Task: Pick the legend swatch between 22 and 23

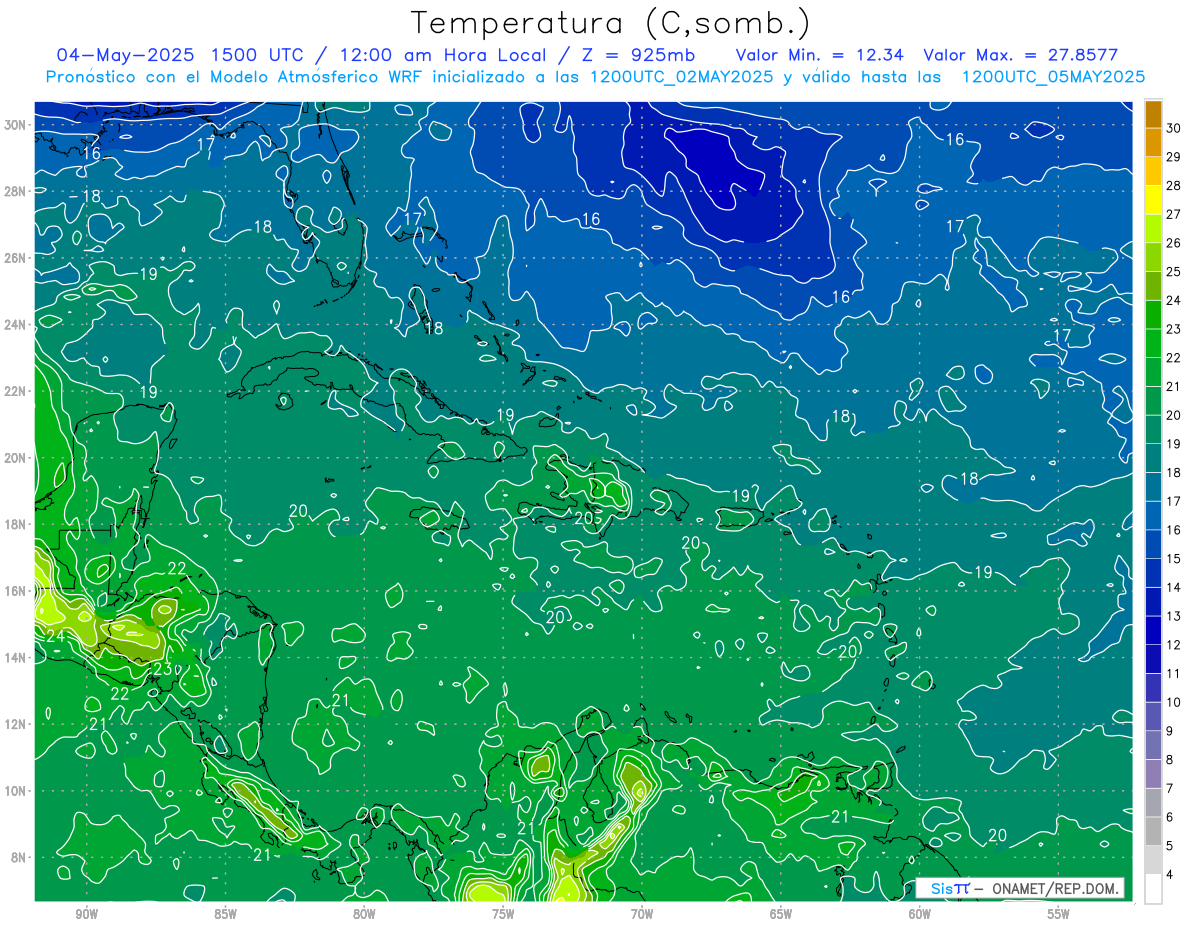Action: [x=1153, y=343]
